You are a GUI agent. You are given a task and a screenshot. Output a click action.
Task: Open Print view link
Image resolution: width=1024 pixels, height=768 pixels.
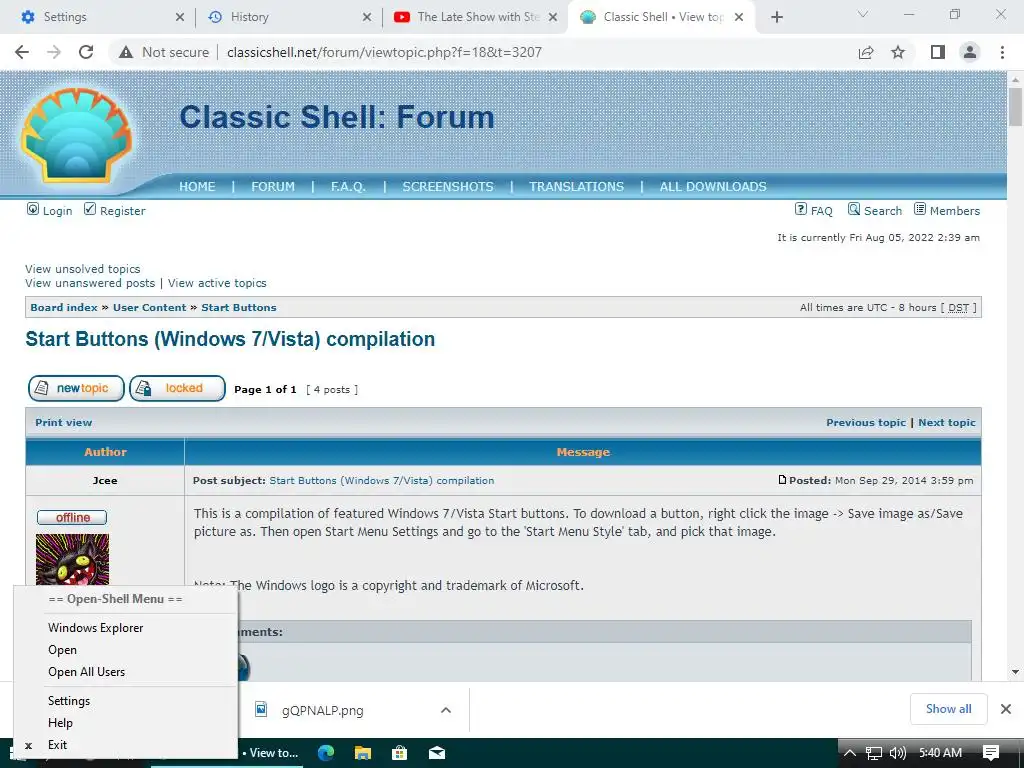tap(63, 423)
